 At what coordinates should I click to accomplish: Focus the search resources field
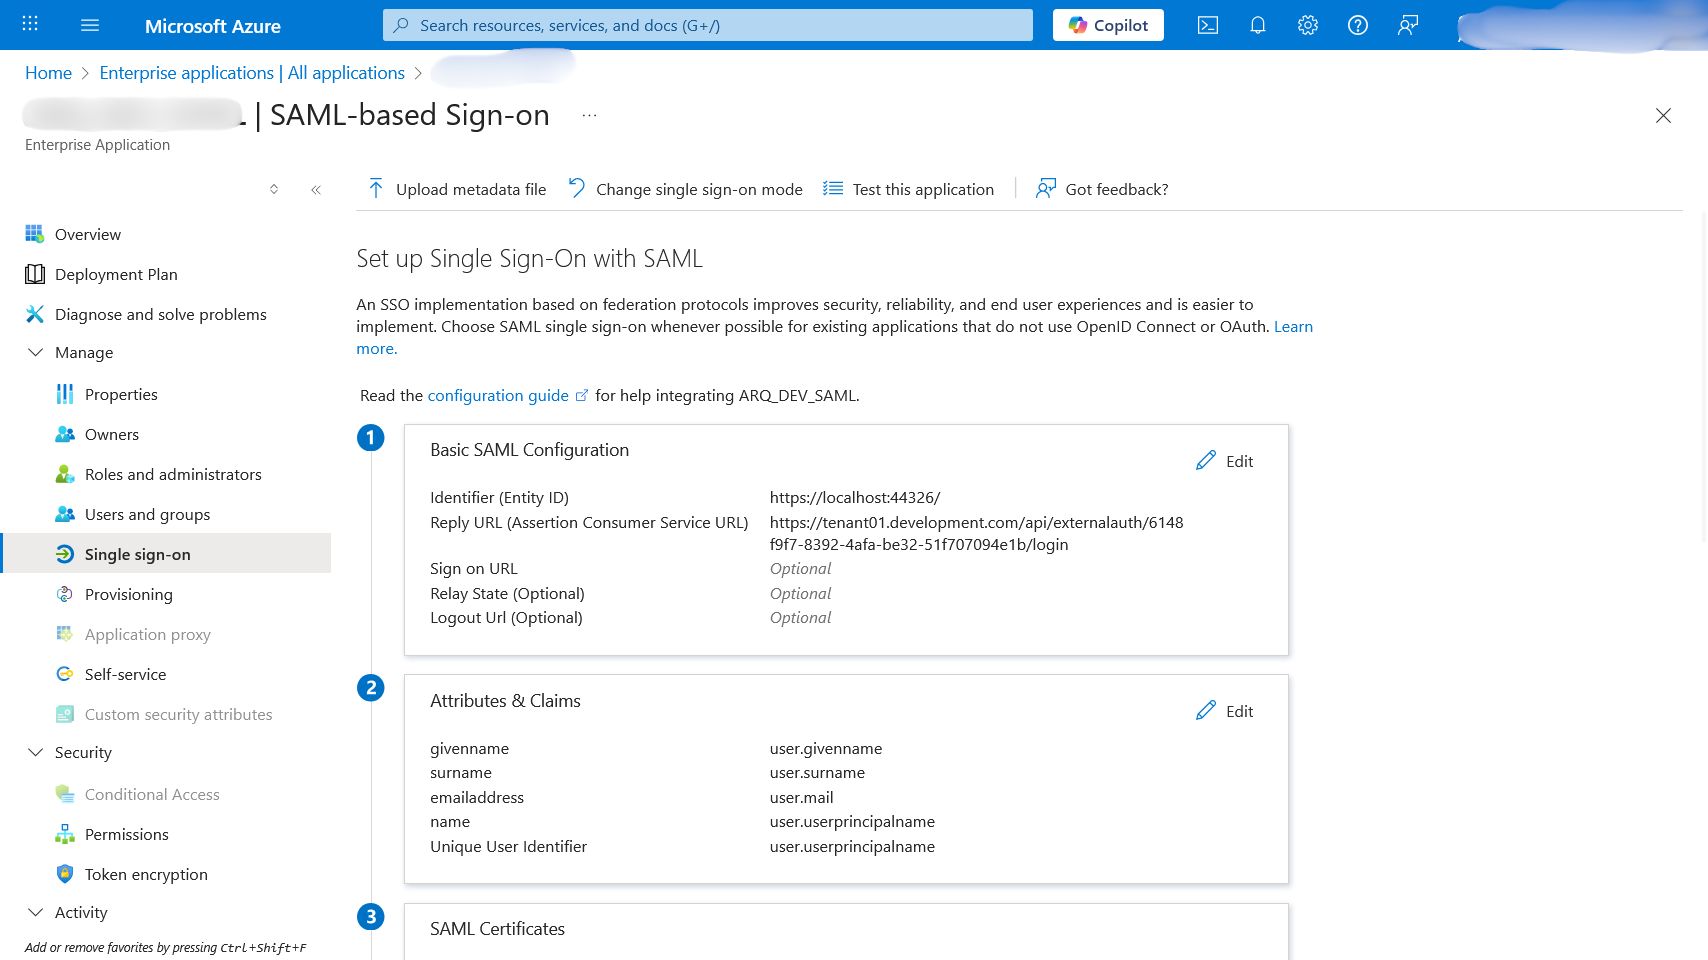tap(708, 25)
